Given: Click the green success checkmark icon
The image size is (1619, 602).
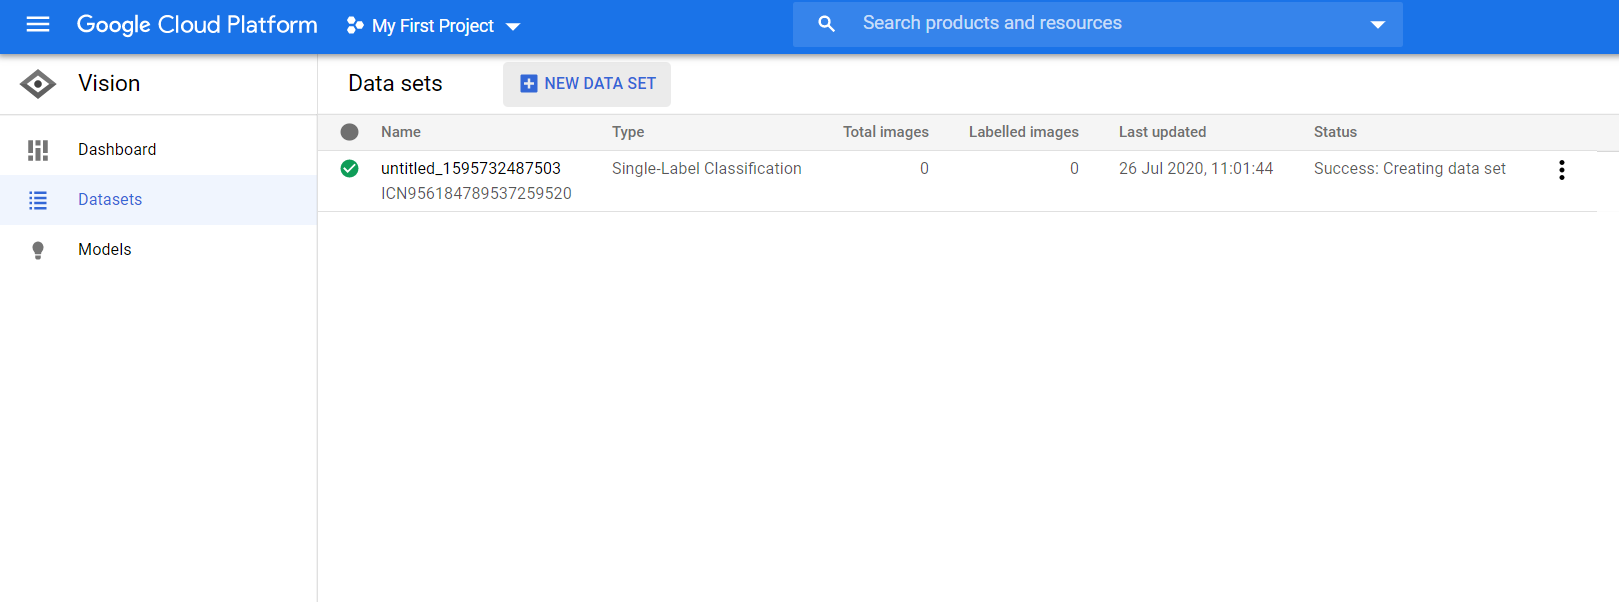Looking at the screenshot, I should [x=349, y=168].
